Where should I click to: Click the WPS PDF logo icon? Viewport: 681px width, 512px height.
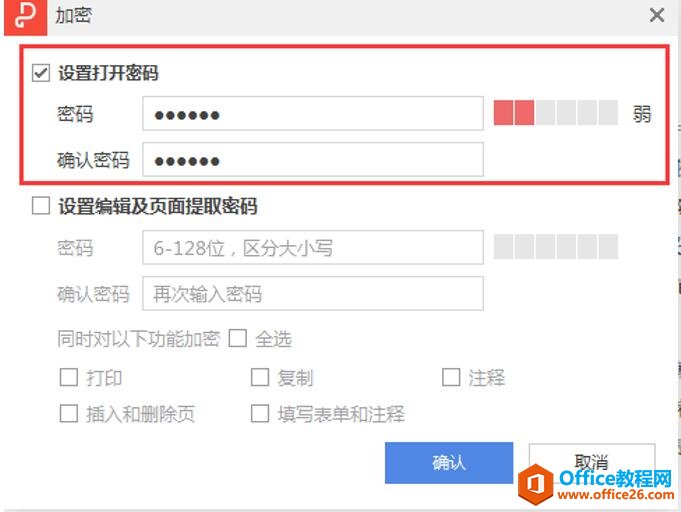(x=25, y=17)
